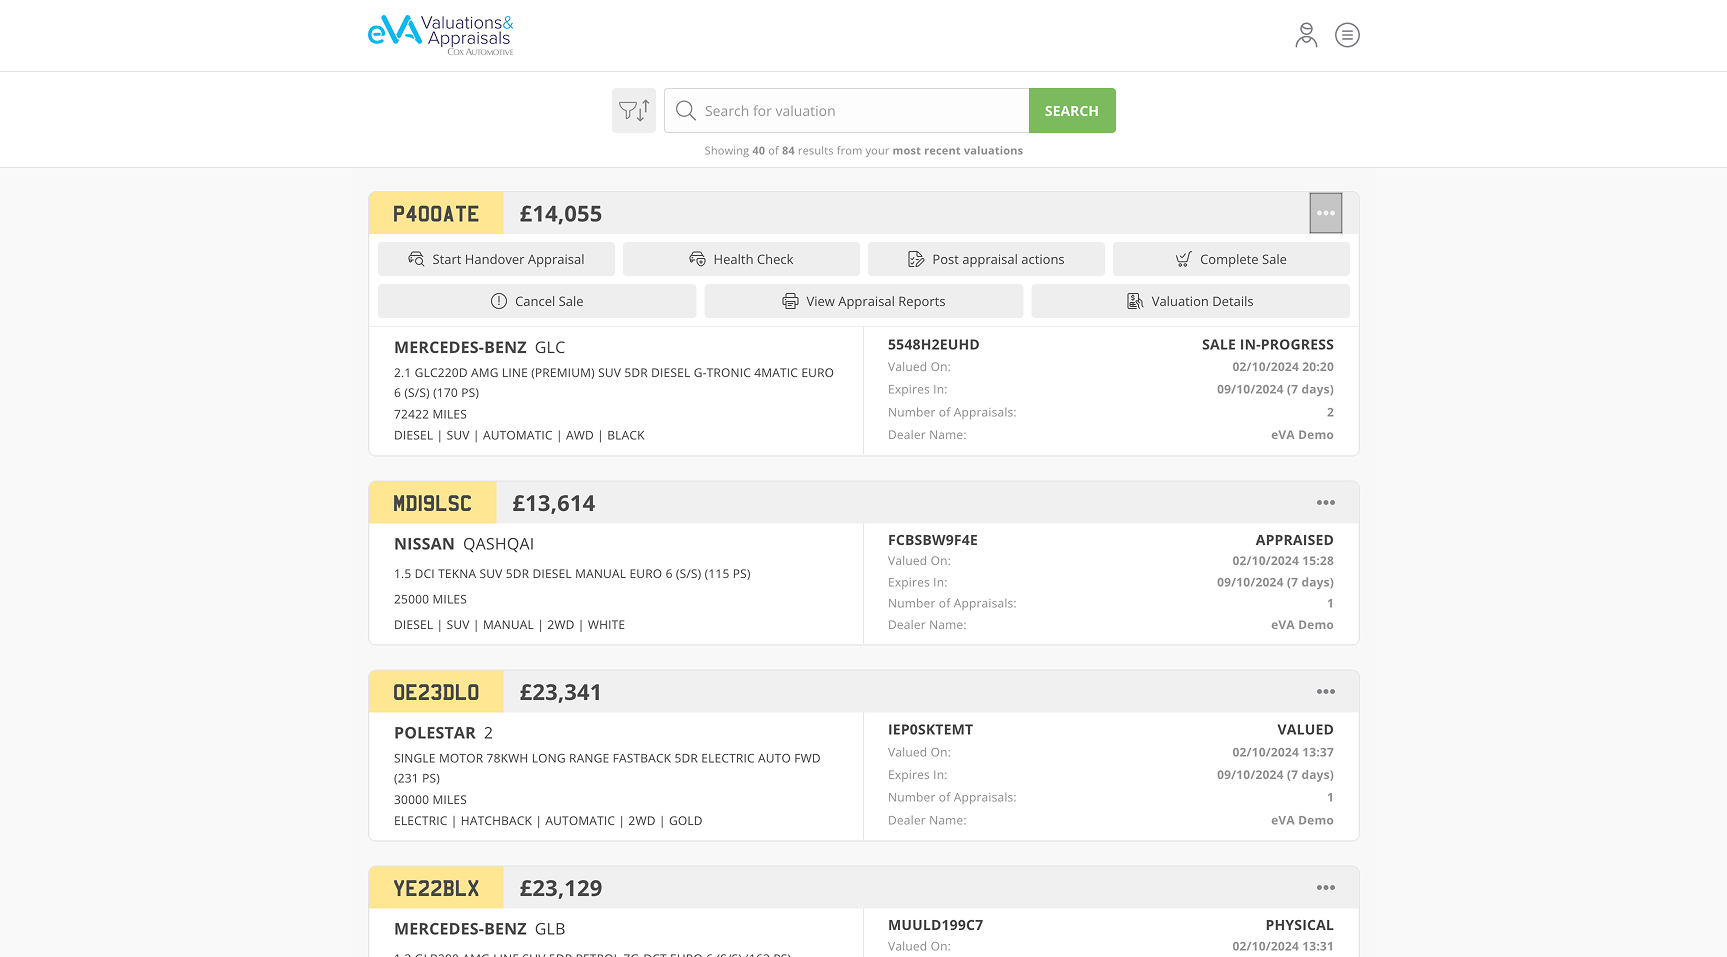Expand the OE23DLO options menu

(1326, 692)
